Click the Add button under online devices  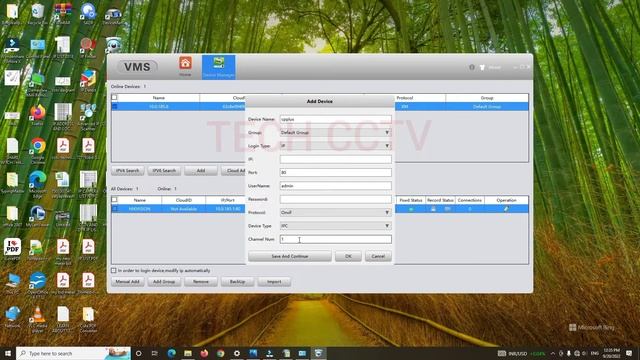click(201, 171)
